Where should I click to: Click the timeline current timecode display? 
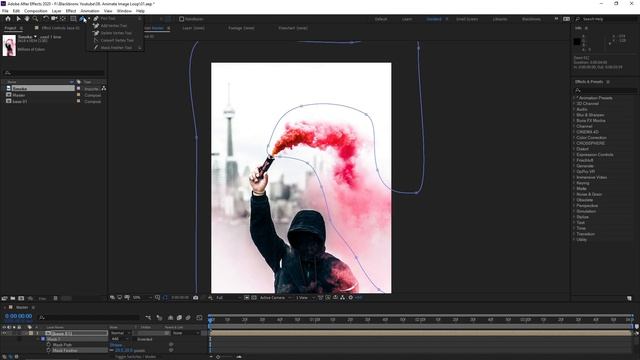pos(18,316)
